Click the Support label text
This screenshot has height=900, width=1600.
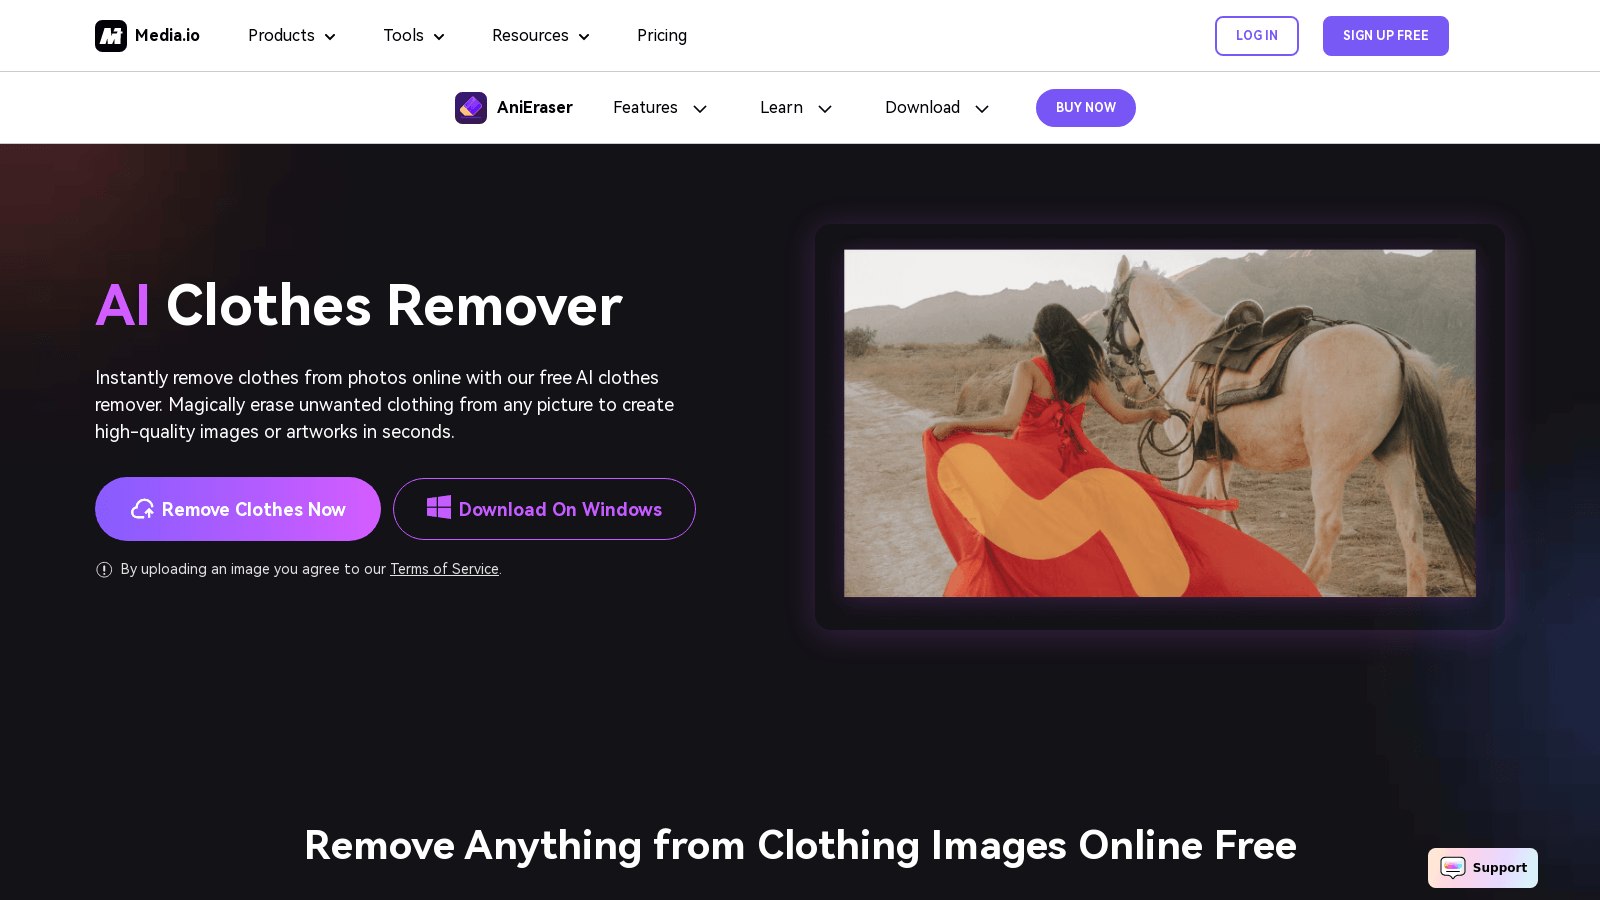click(1499, 868)
